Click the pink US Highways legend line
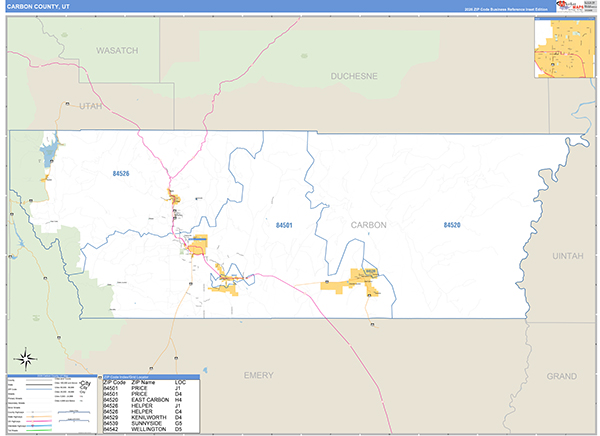The image size is (600, 436). (38, 421)
